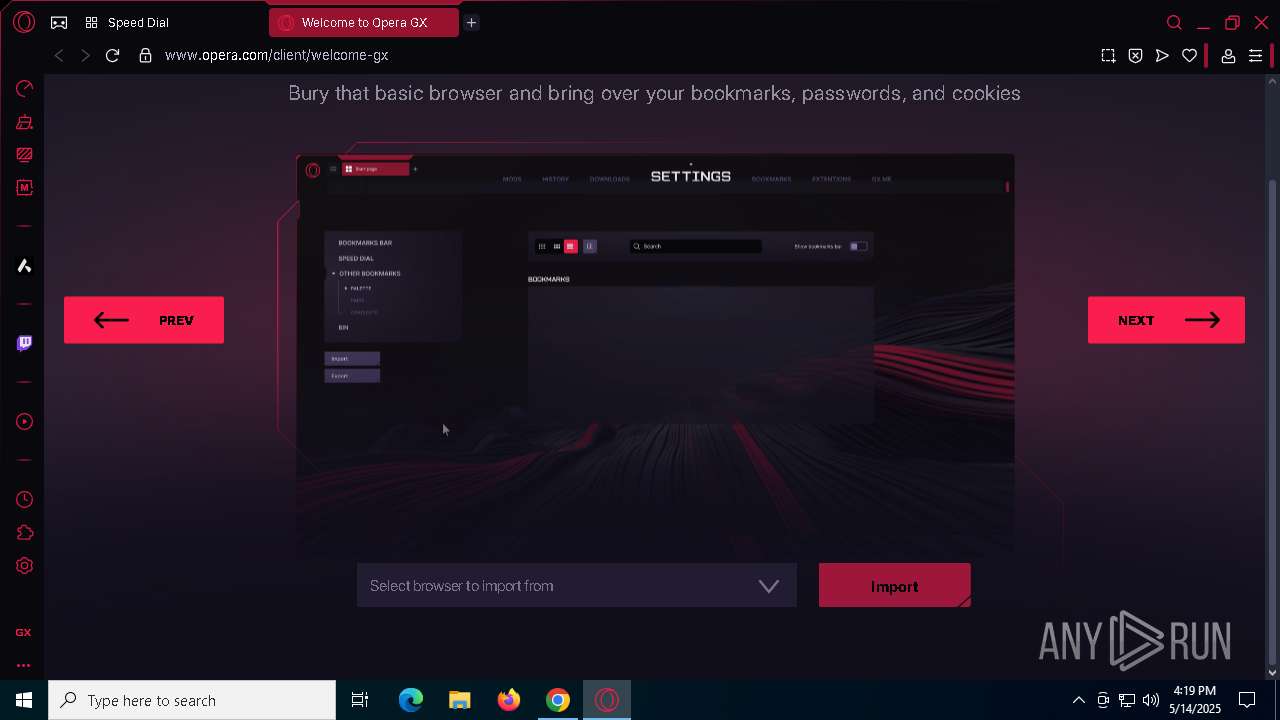Open GX Corner gamepad icon
Viewport: 1280px width, 720px height.
(x=59, y=23)
